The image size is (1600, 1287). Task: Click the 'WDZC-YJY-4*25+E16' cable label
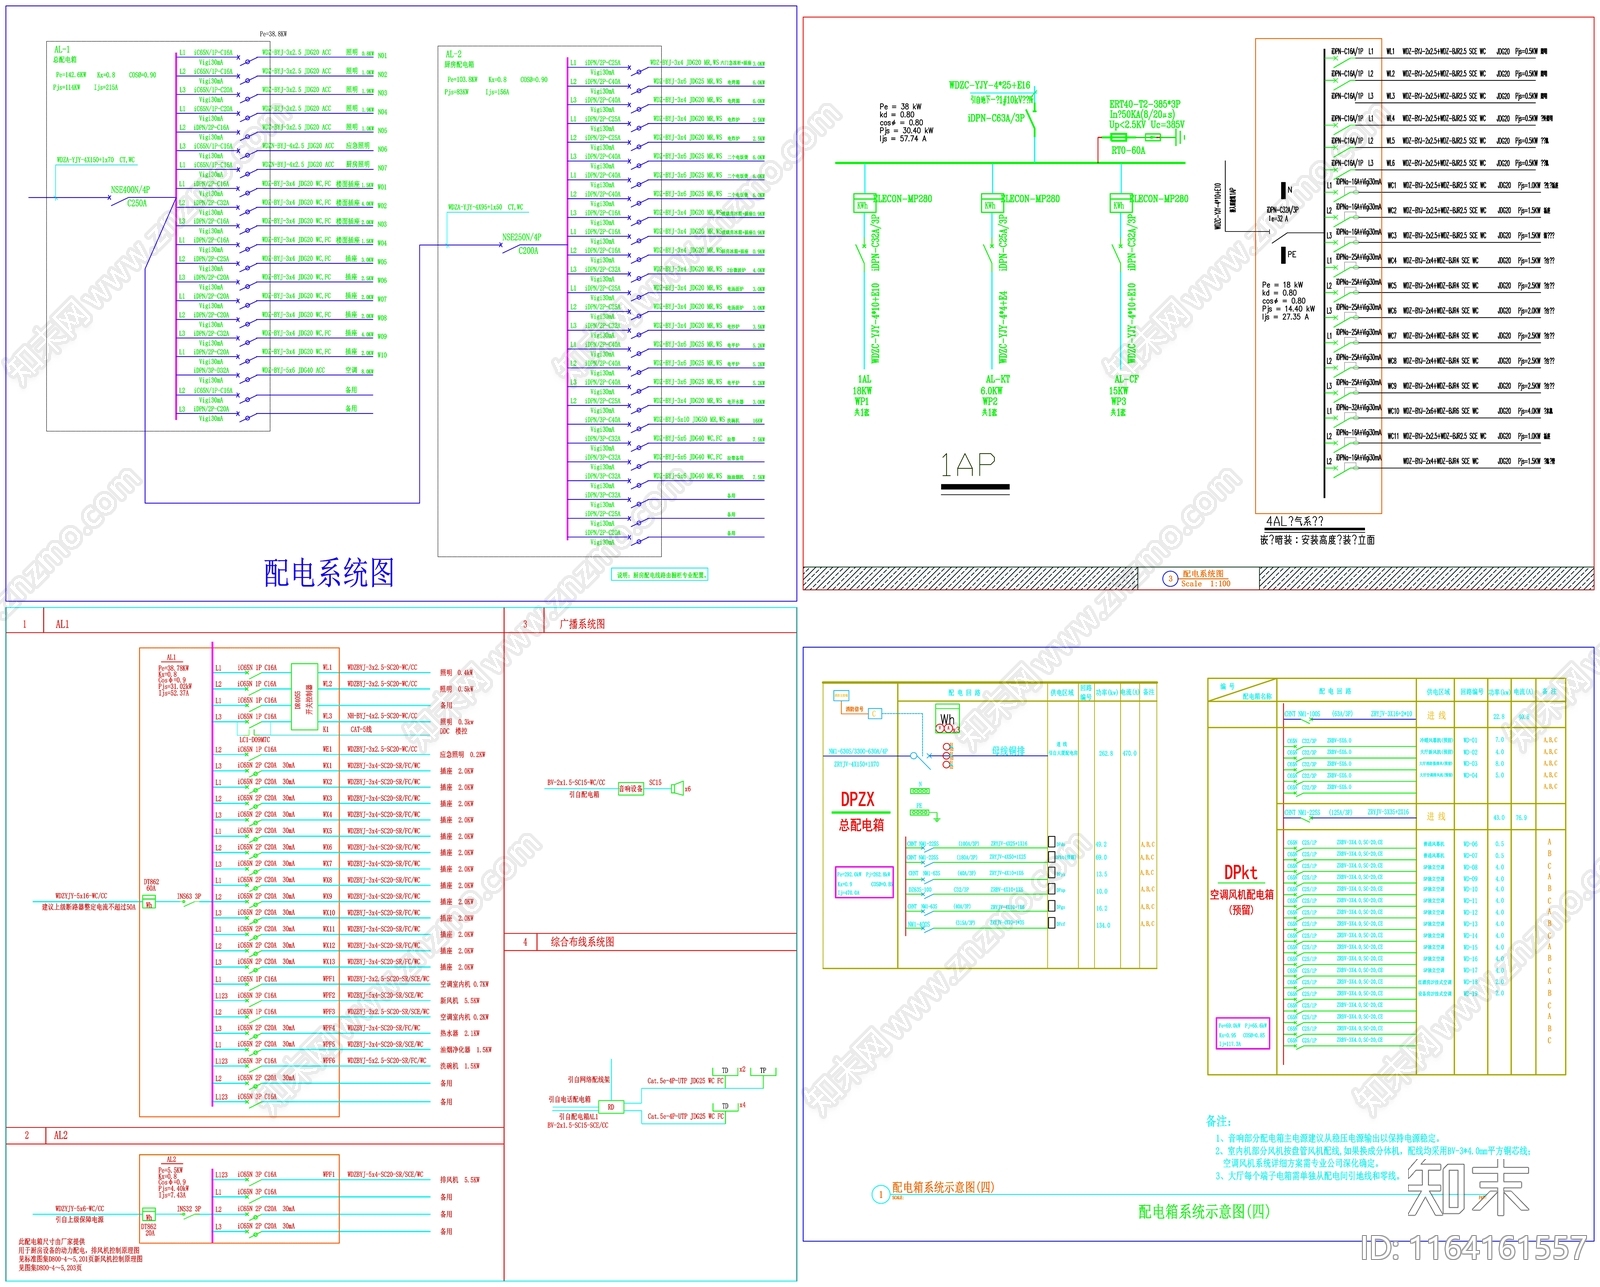989,85
